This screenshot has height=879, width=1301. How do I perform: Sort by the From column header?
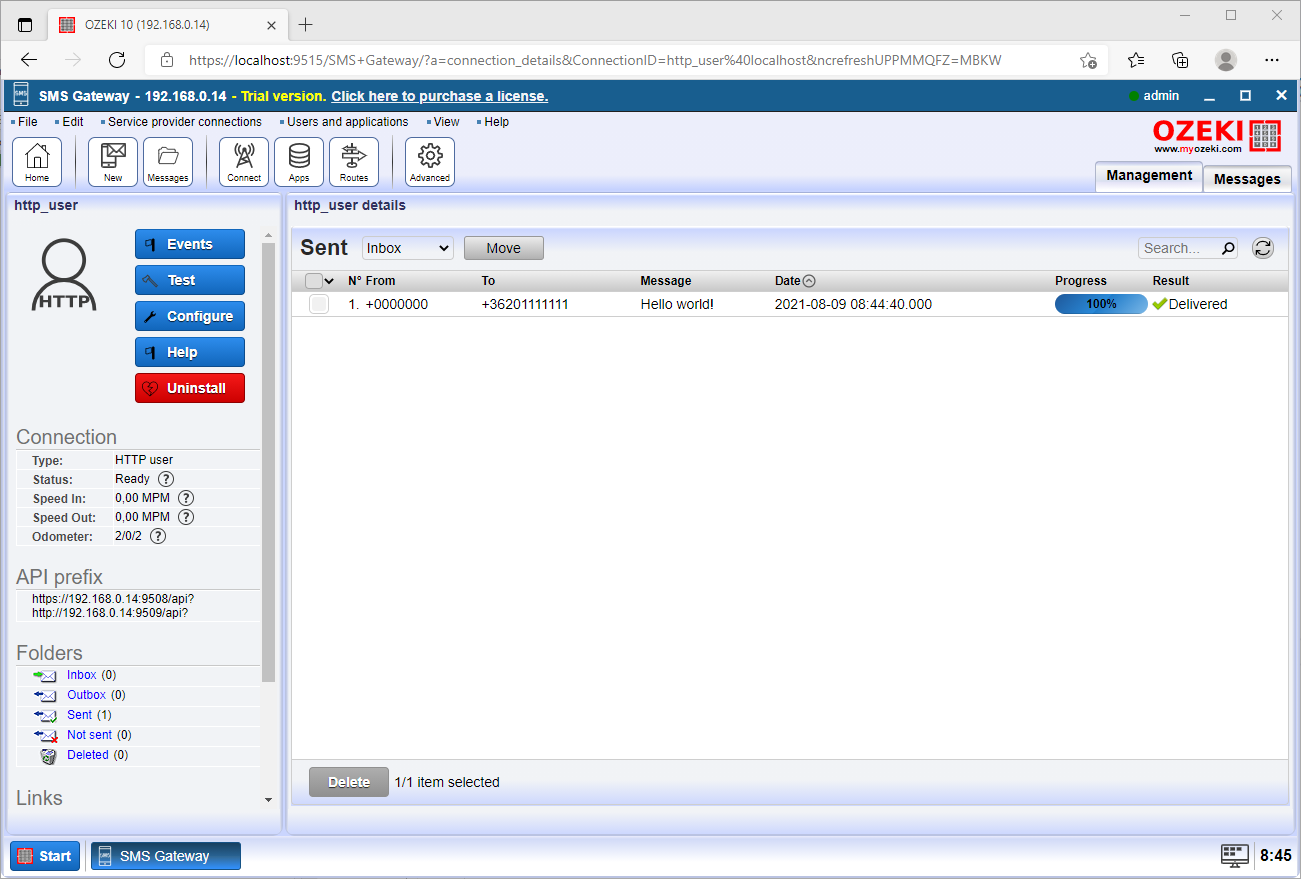380,281
